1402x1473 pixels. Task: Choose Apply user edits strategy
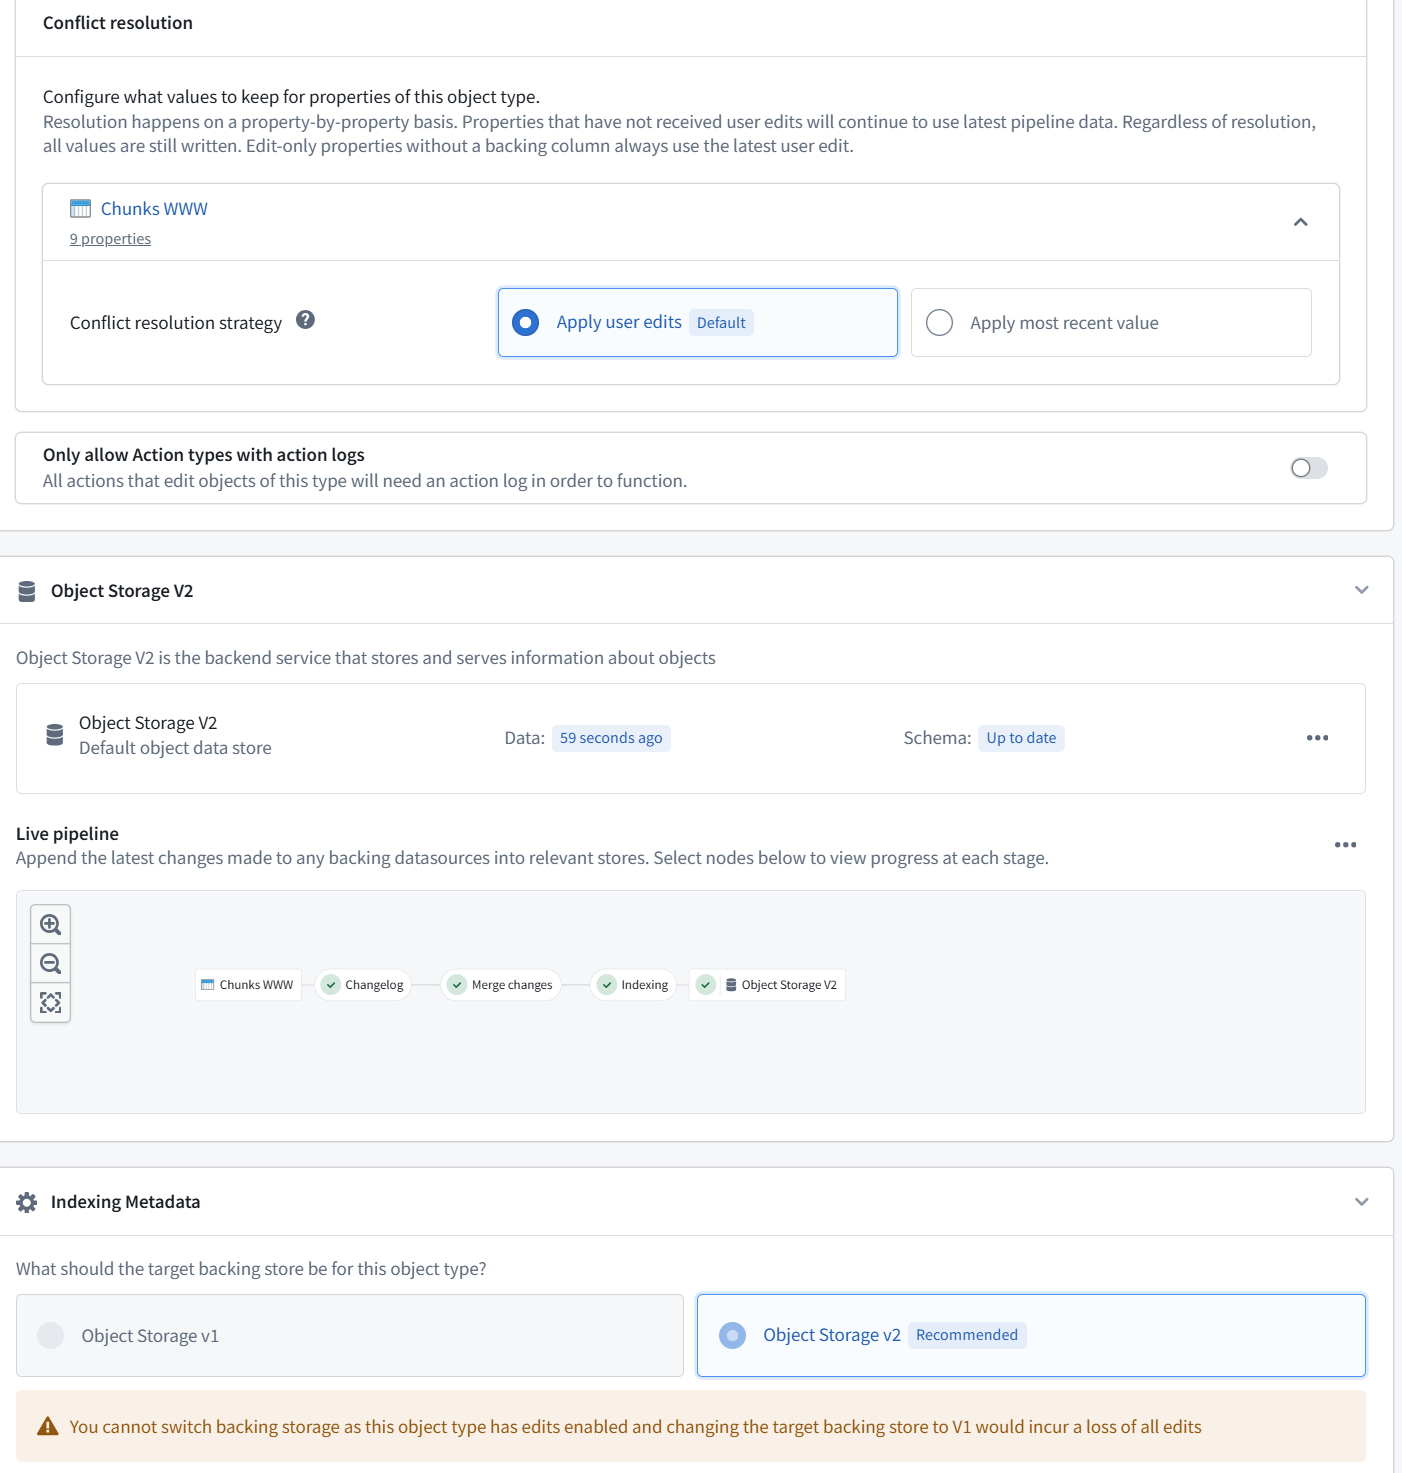[698, 322]
